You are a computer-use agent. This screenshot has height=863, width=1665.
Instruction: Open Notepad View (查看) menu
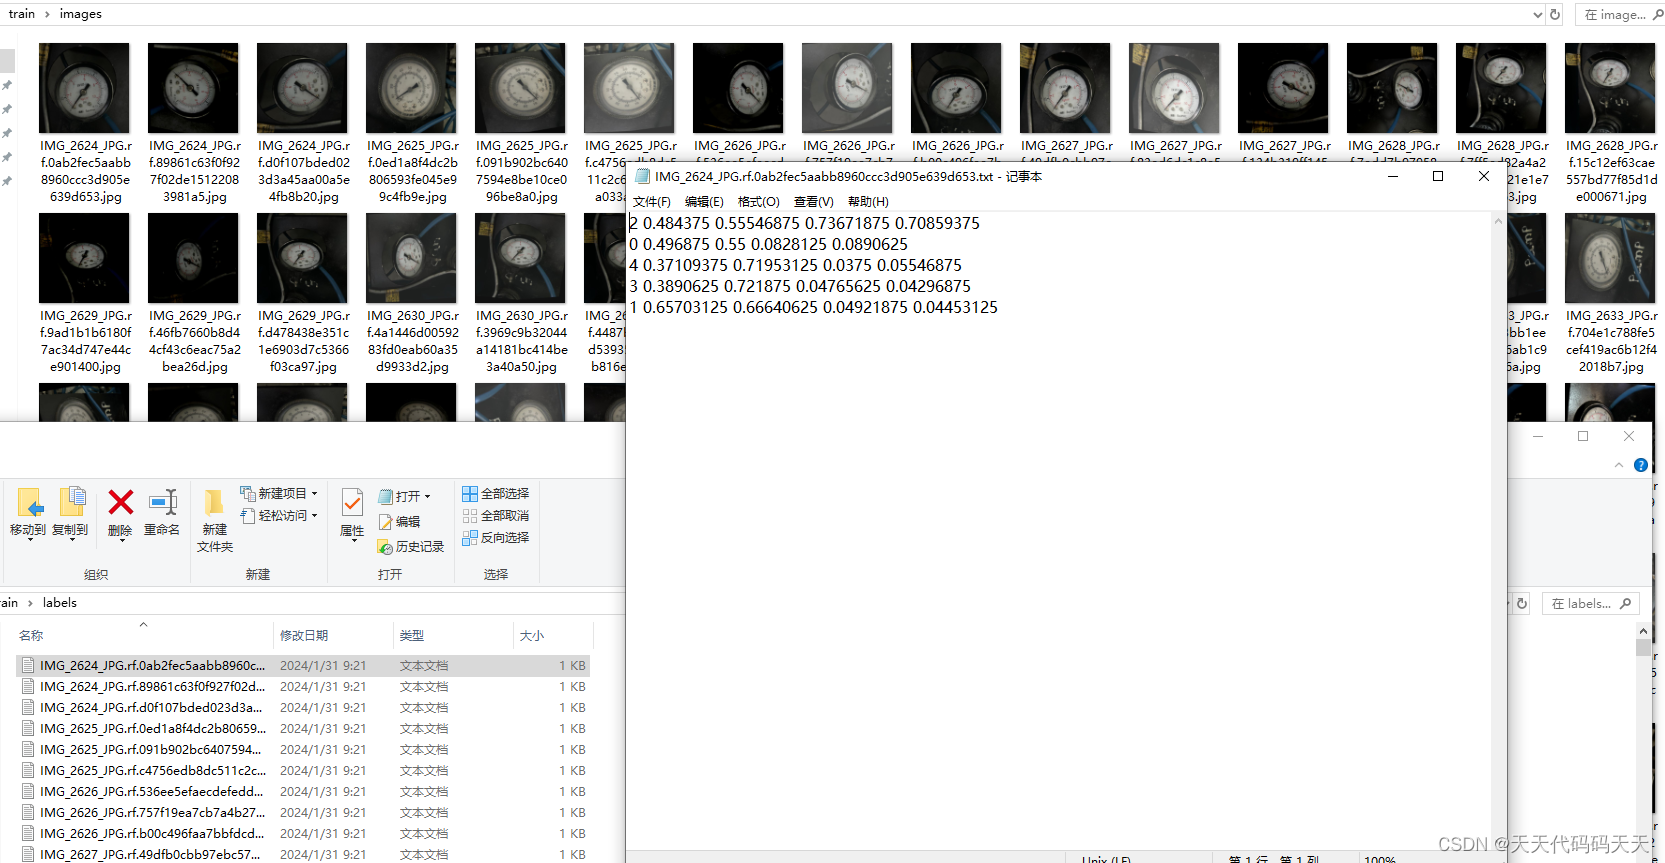tap(814, 202)
